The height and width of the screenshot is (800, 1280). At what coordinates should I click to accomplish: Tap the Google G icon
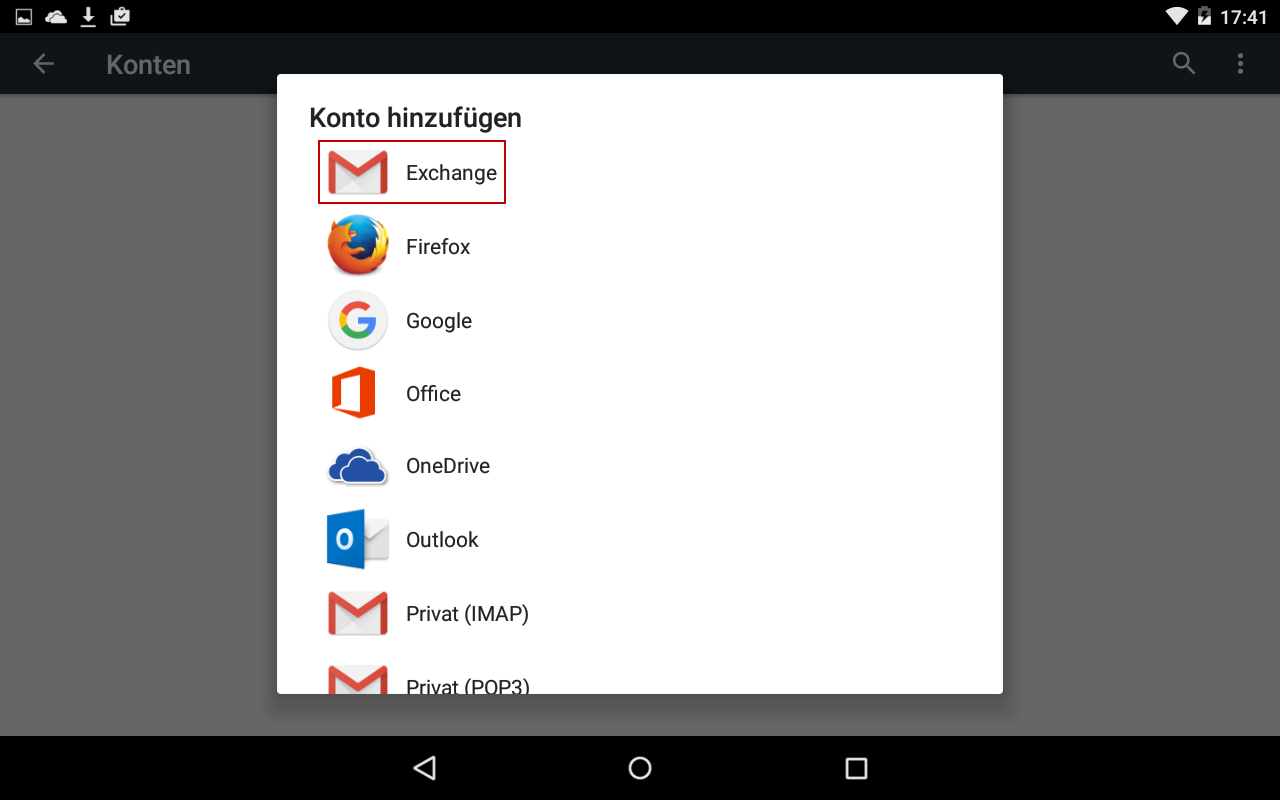(358, 320)
